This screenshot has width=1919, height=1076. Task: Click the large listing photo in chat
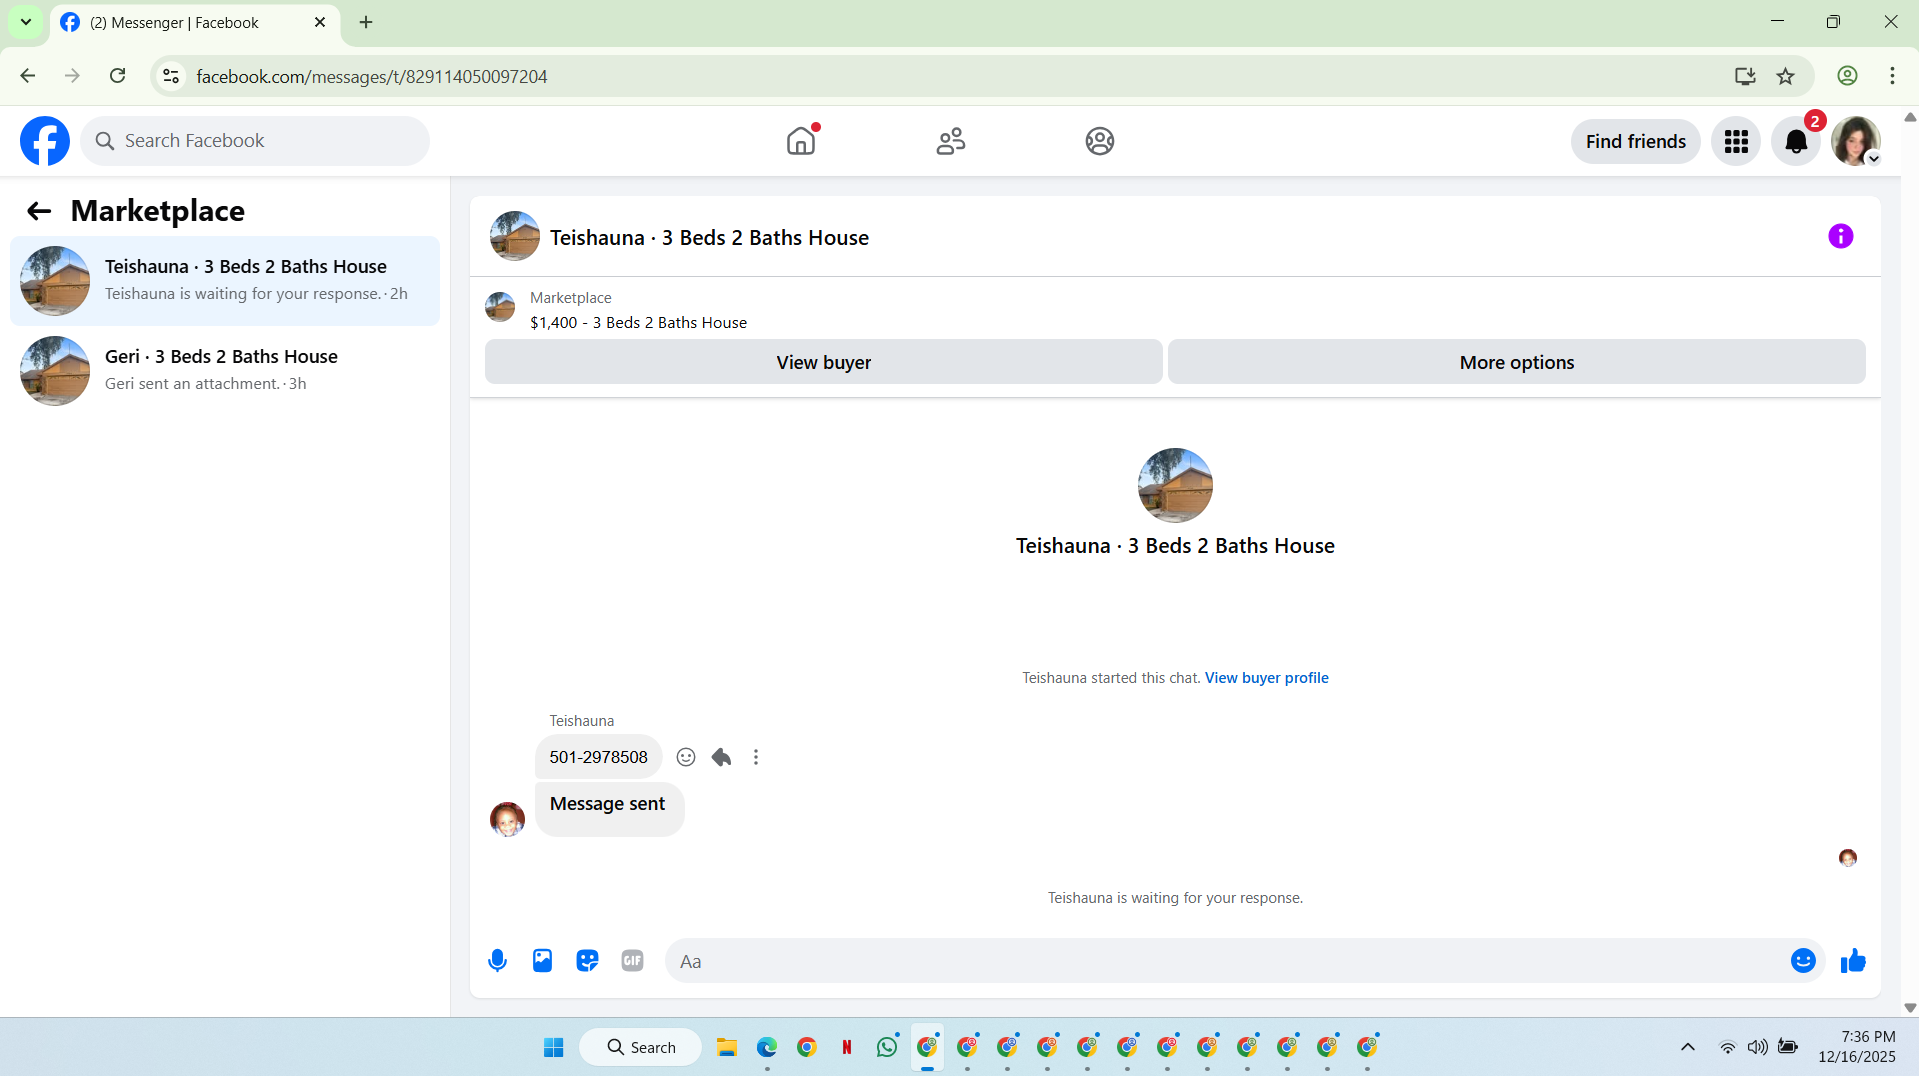pyautogui.click(x=1175, y=485)
